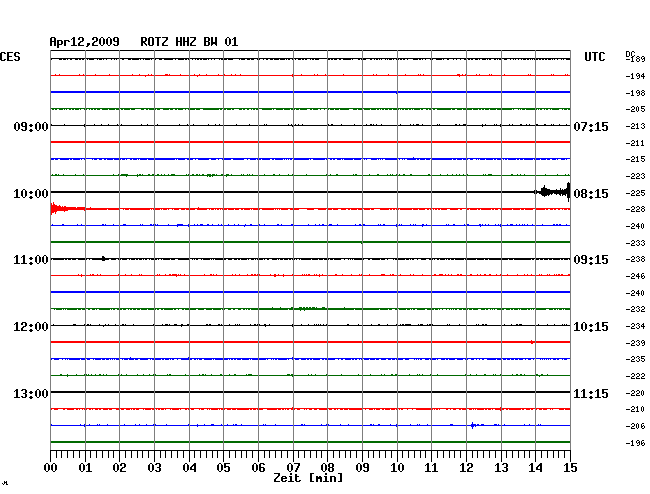The height and width of the screenshot is (494, 650).
Task: Click DC offset value -233
Action: 635,243
